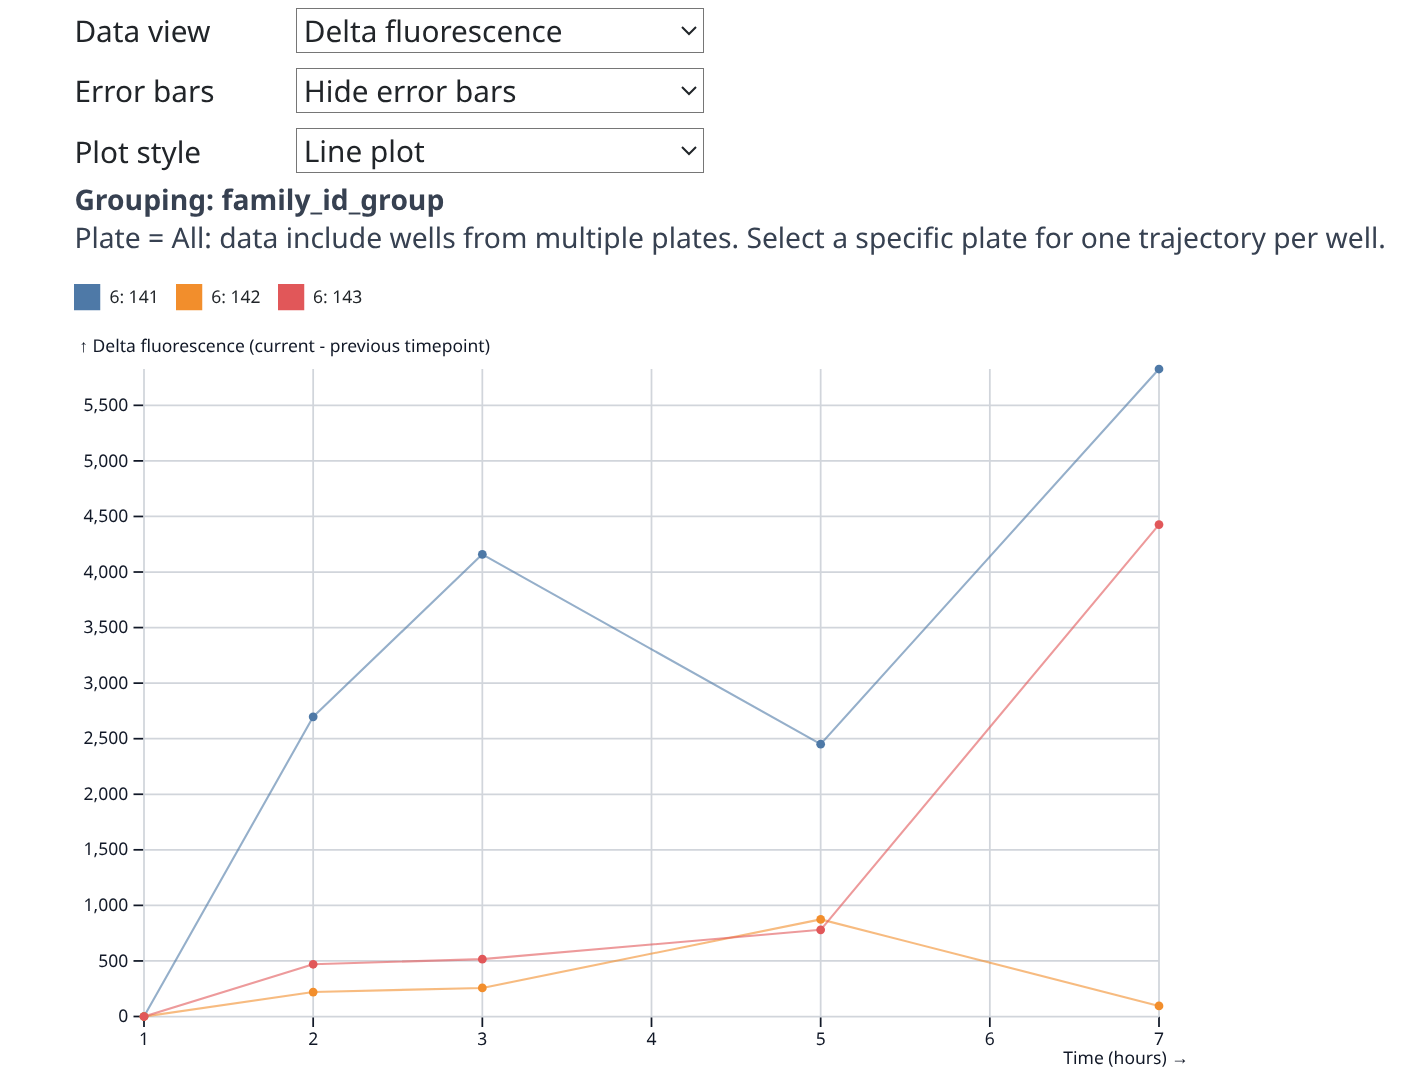The height and width of the screenshot is (1083, 1408).
Task: Click the orange data point at hour 7
Action: coord(1159,1006)
